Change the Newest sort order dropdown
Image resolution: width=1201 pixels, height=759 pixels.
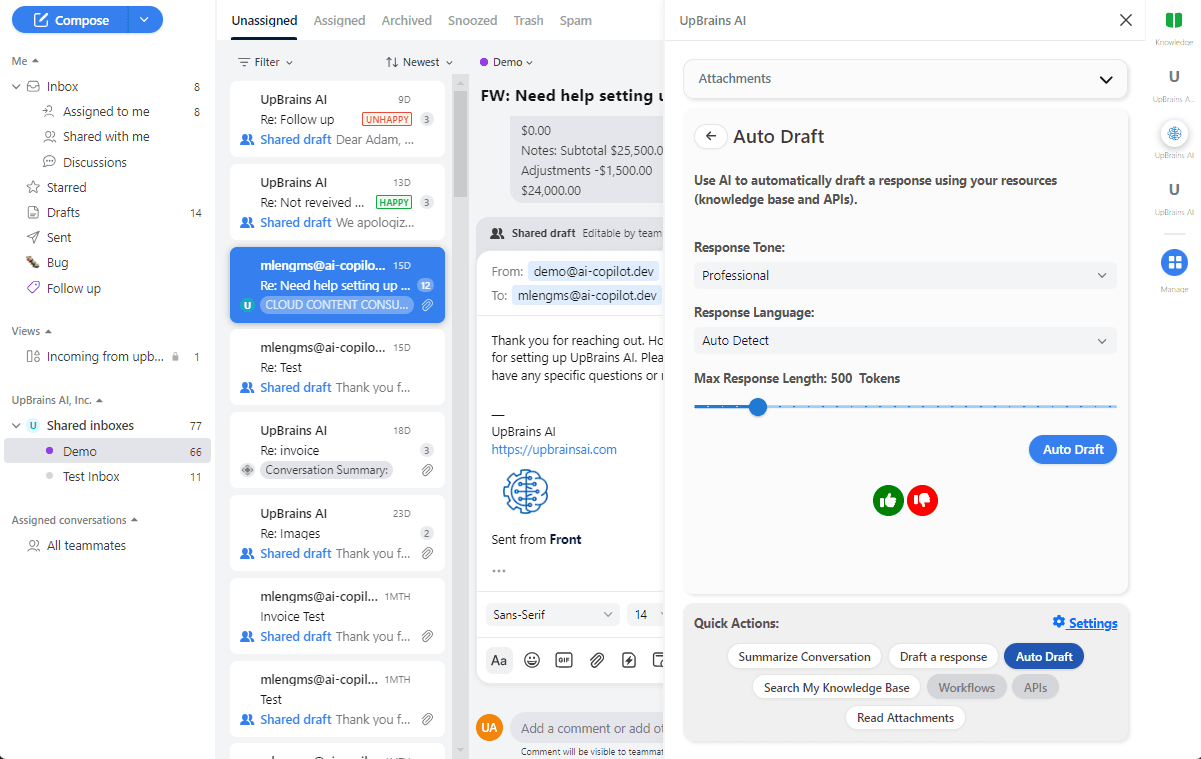[x=420, y=62]
